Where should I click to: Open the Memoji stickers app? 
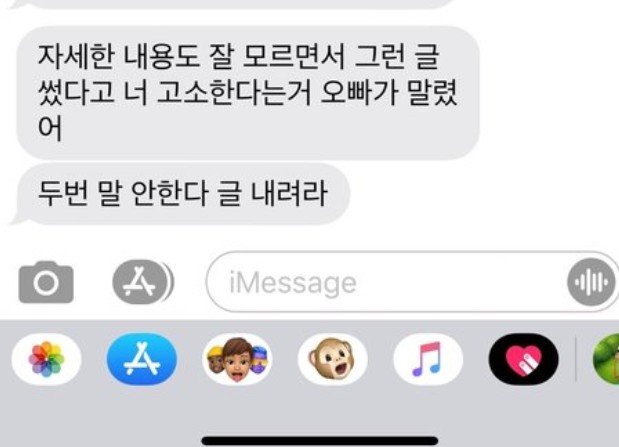(237, 359)
